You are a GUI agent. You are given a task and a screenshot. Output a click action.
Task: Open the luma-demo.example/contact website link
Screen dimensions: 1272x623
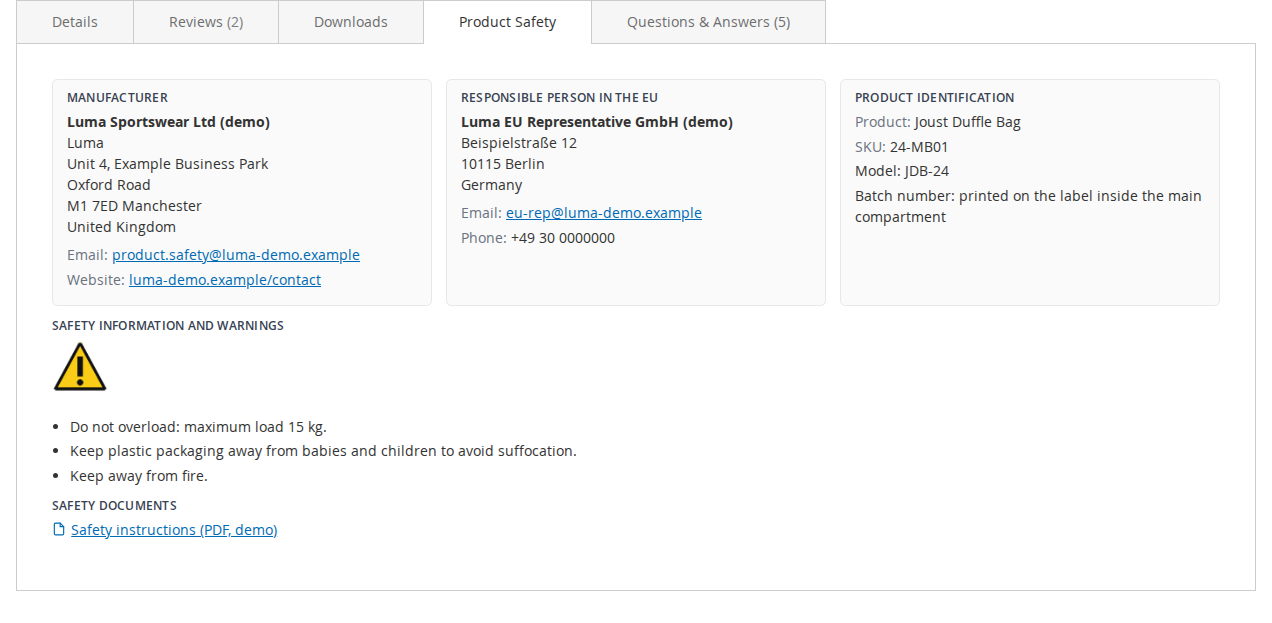[225, 280]
